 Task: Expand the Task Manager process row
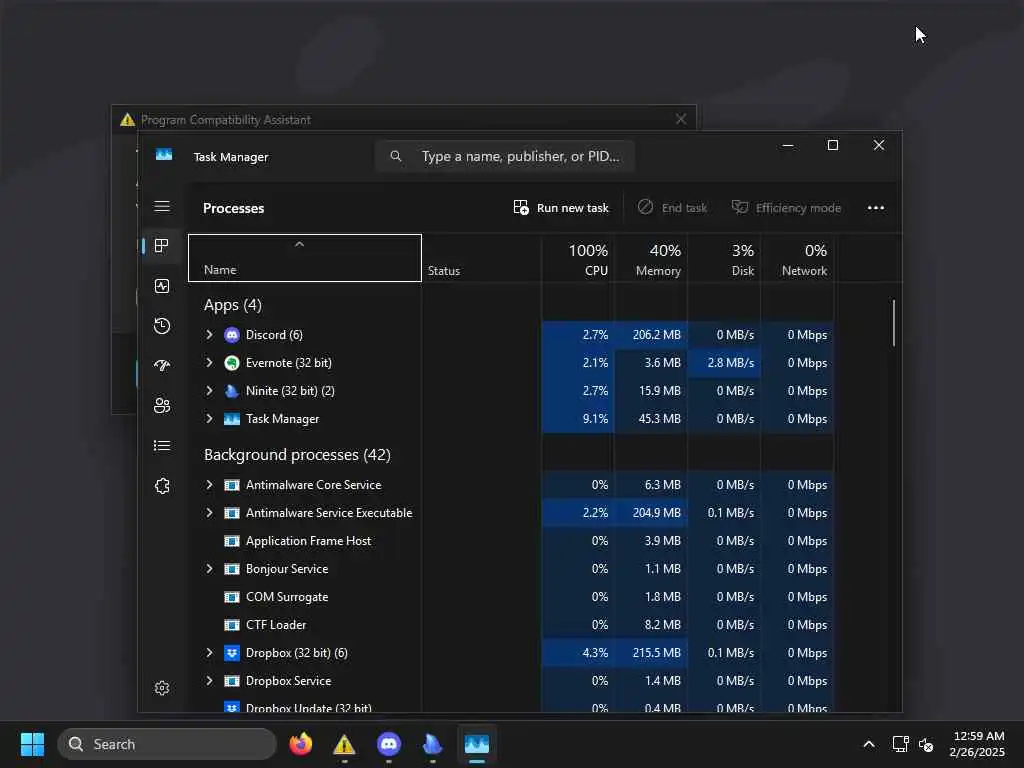pos(209,419)
